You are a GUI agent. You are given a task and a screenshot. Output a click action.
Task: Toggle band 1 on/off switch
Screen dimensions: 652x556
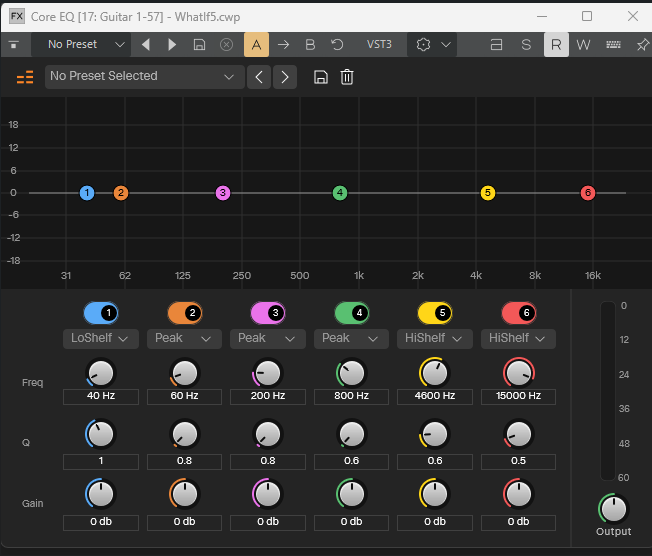tap(100, 312)
